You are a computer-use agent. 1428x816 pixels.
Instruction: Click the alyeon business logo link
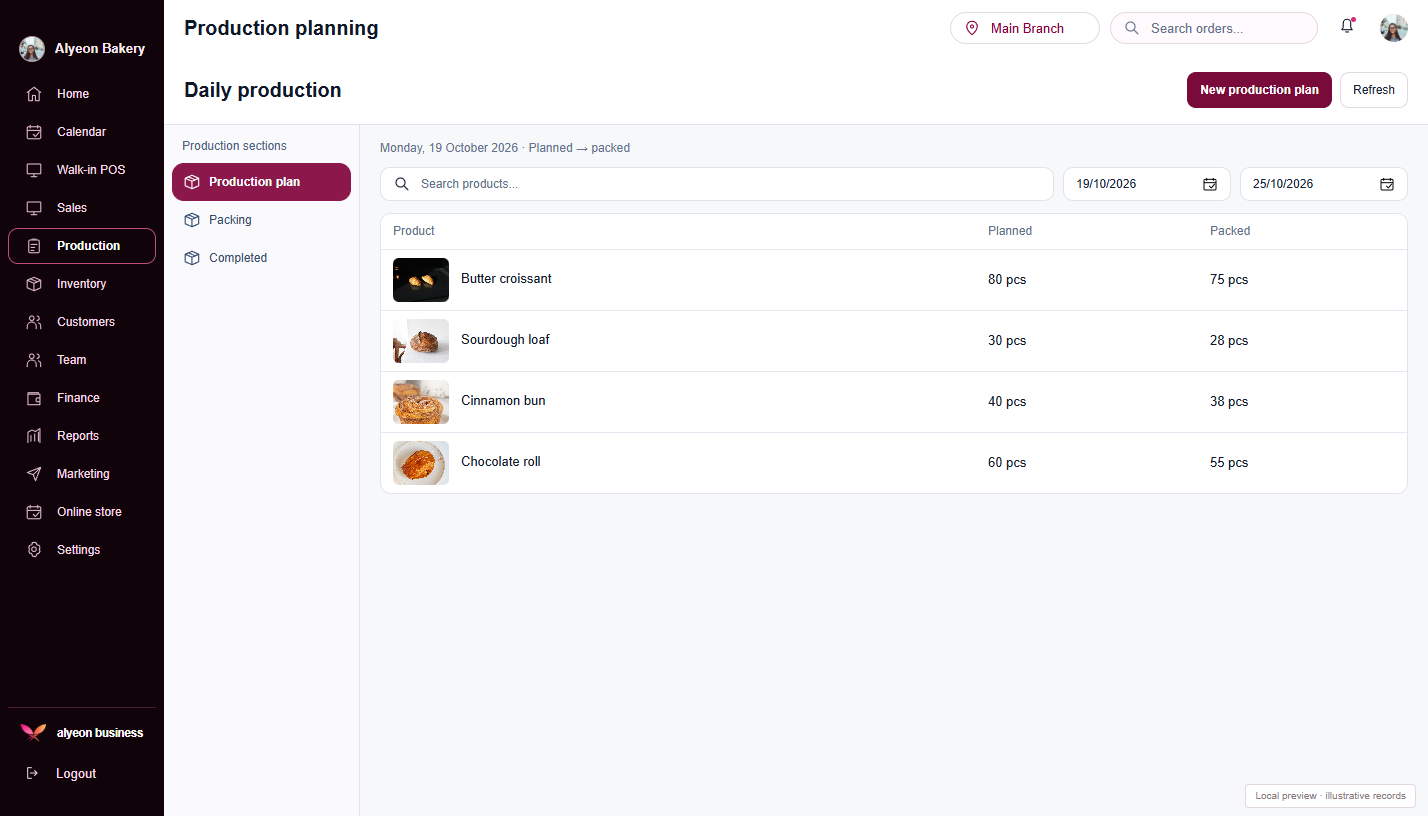(x=82, y=733)
